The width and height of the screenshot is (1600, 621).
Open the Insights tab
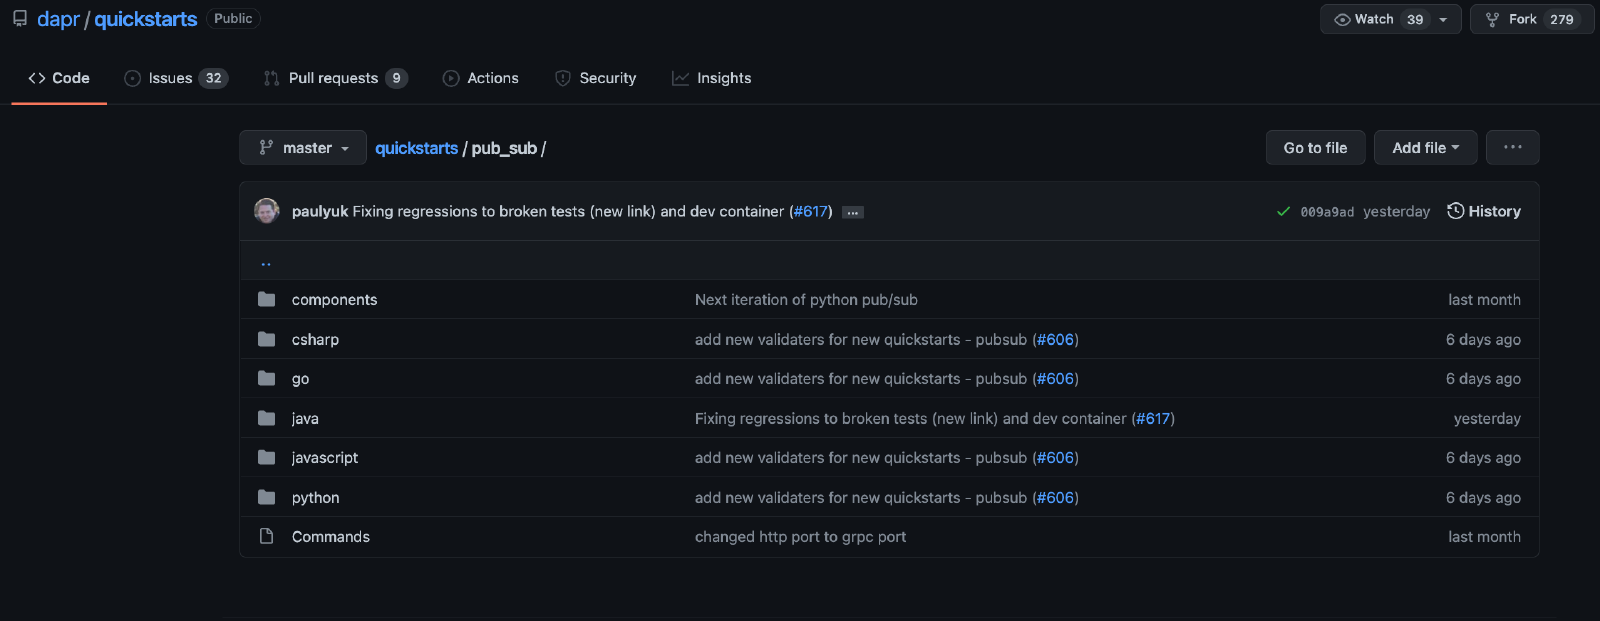(x=711, y=78)
